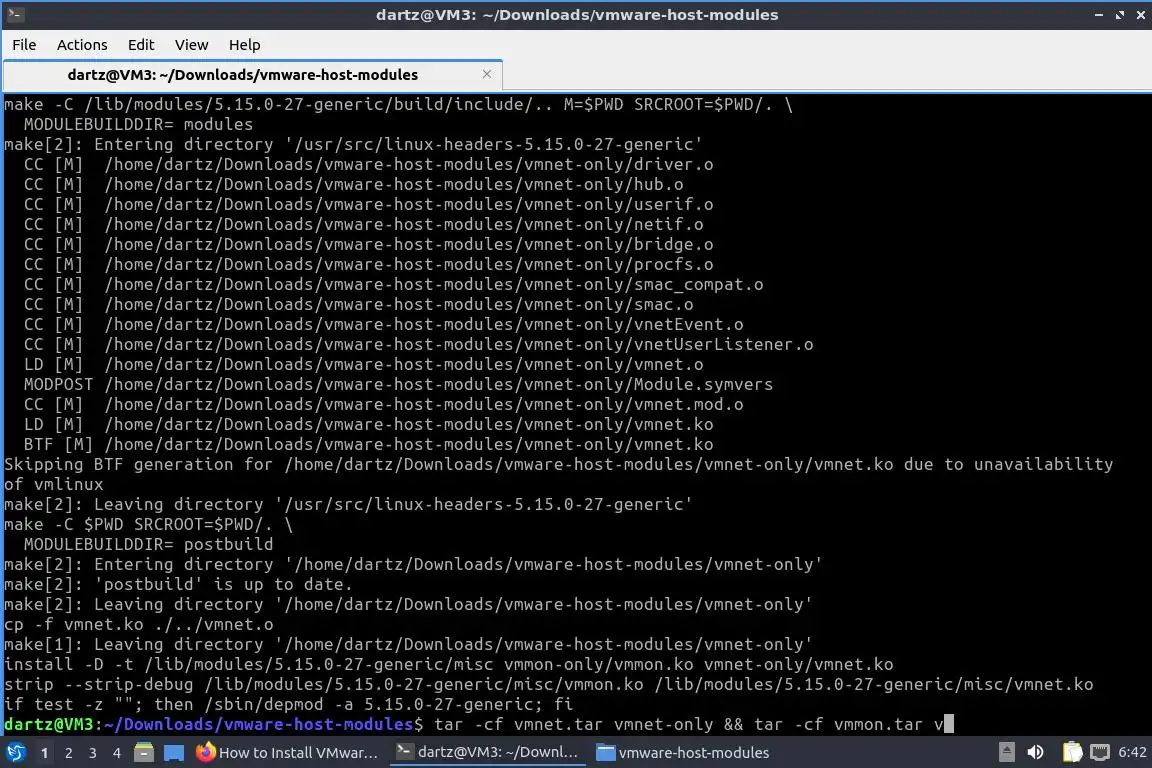
Task: Switch to workspace 4 in the pager
Action: click(x=117, y=753)
